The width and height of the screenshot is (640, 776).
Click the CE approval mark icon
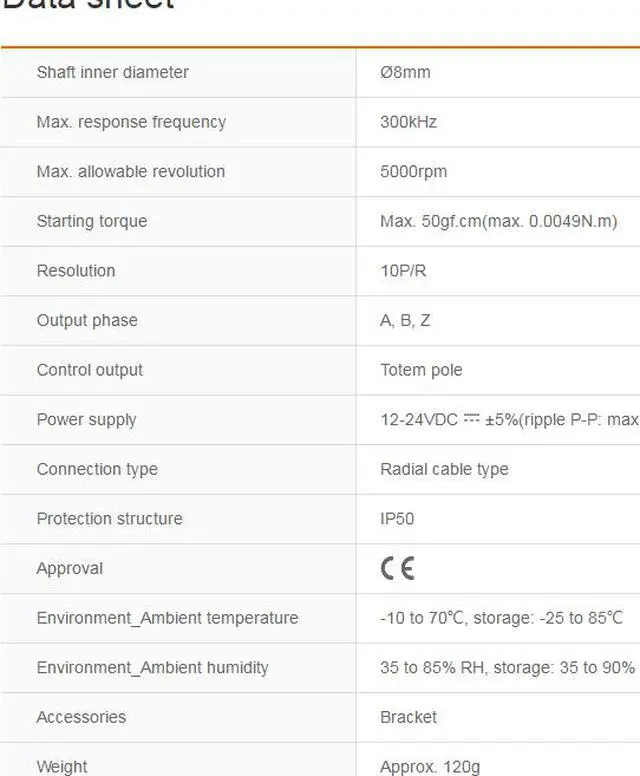[x=397, y=568]
